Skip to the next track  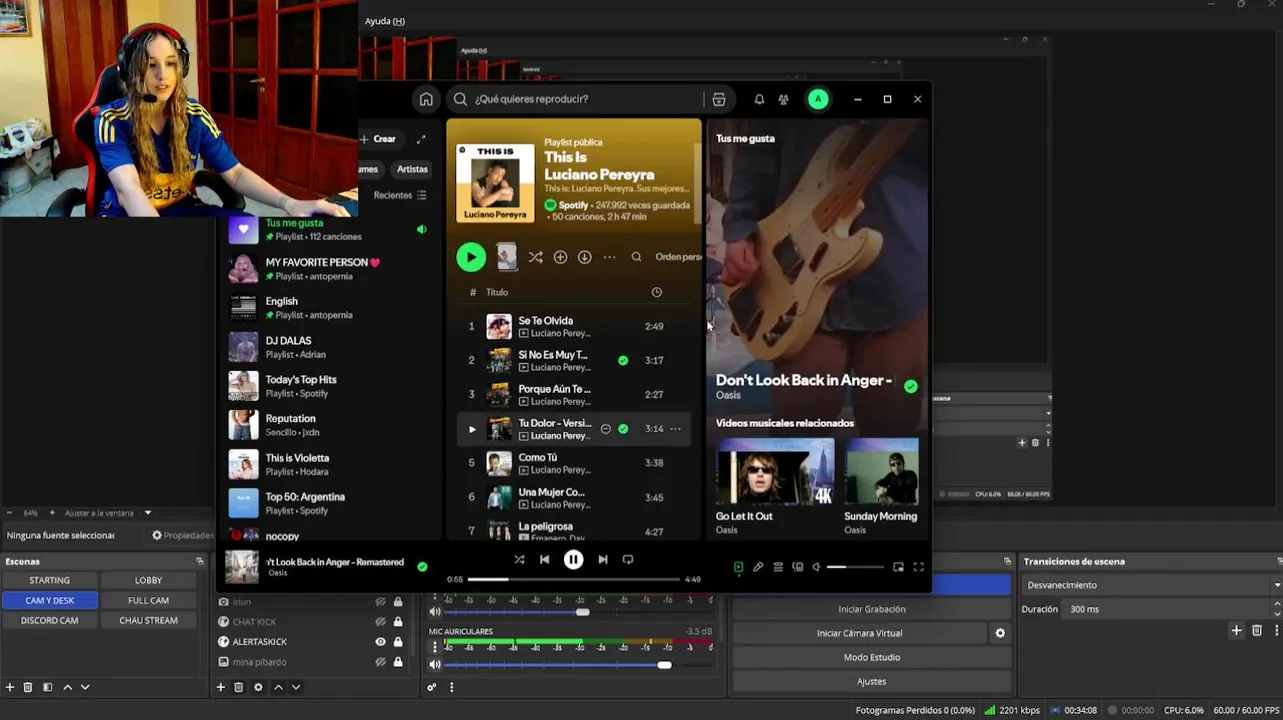click(602, 560)
